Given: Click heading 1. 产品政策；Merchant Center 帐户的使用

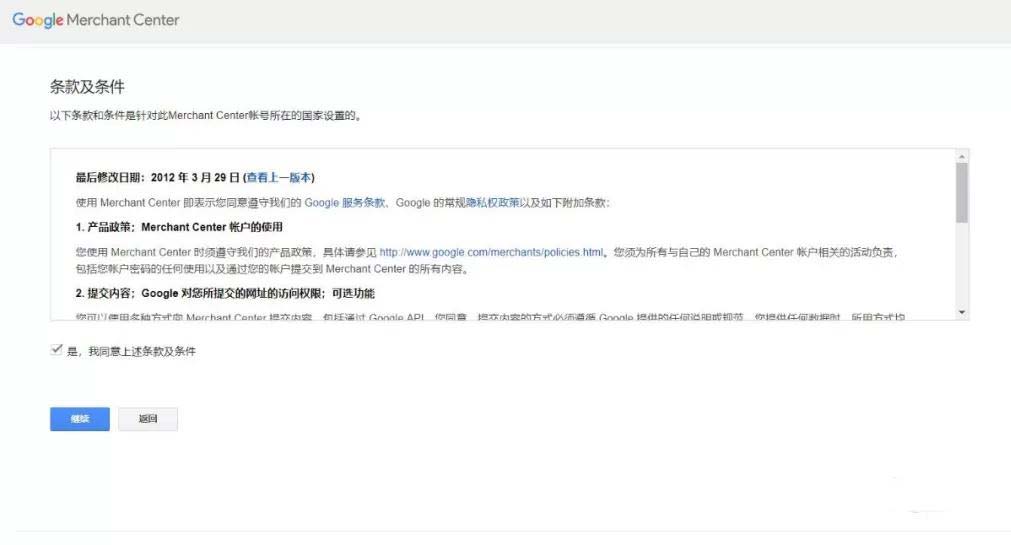Looking at the screenshot, I should [179, 227].
